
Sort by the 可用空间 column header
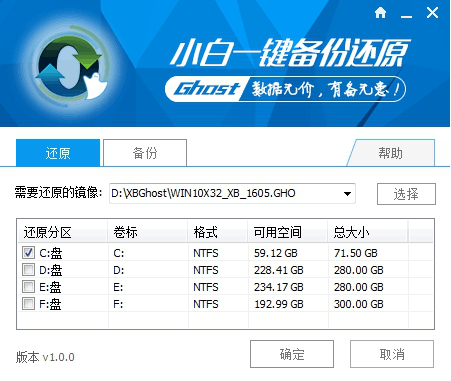click(287, 232)
